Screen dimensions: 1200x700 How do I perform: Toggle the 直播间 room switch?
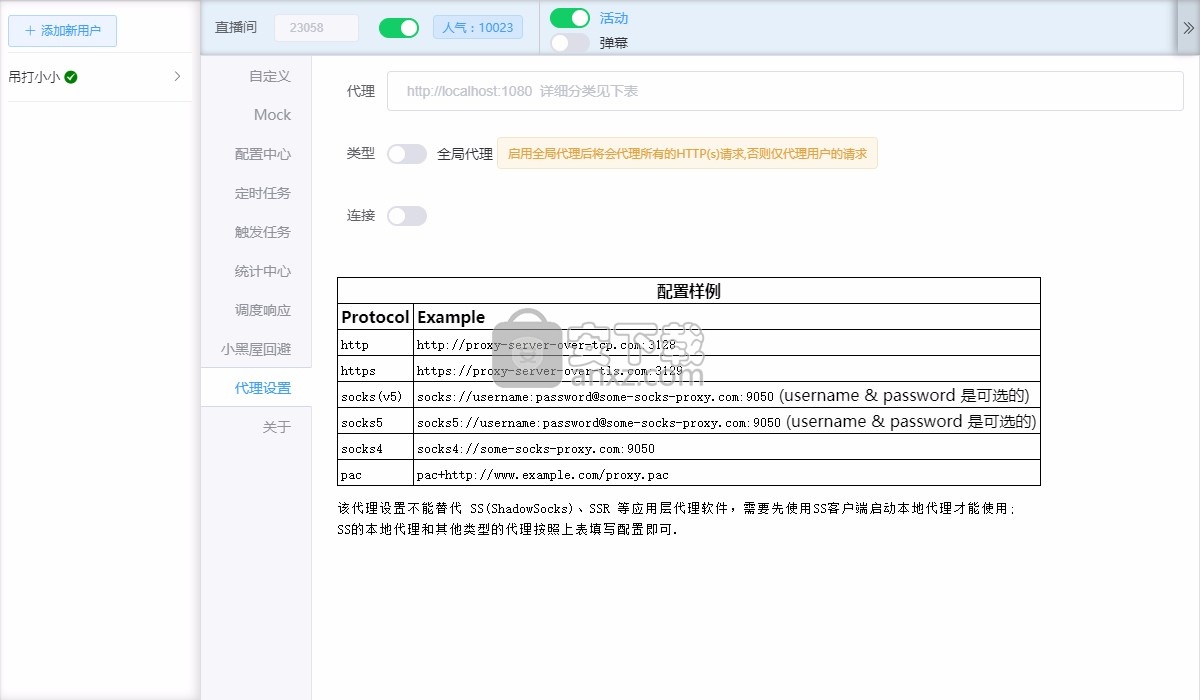coord(399,28)
